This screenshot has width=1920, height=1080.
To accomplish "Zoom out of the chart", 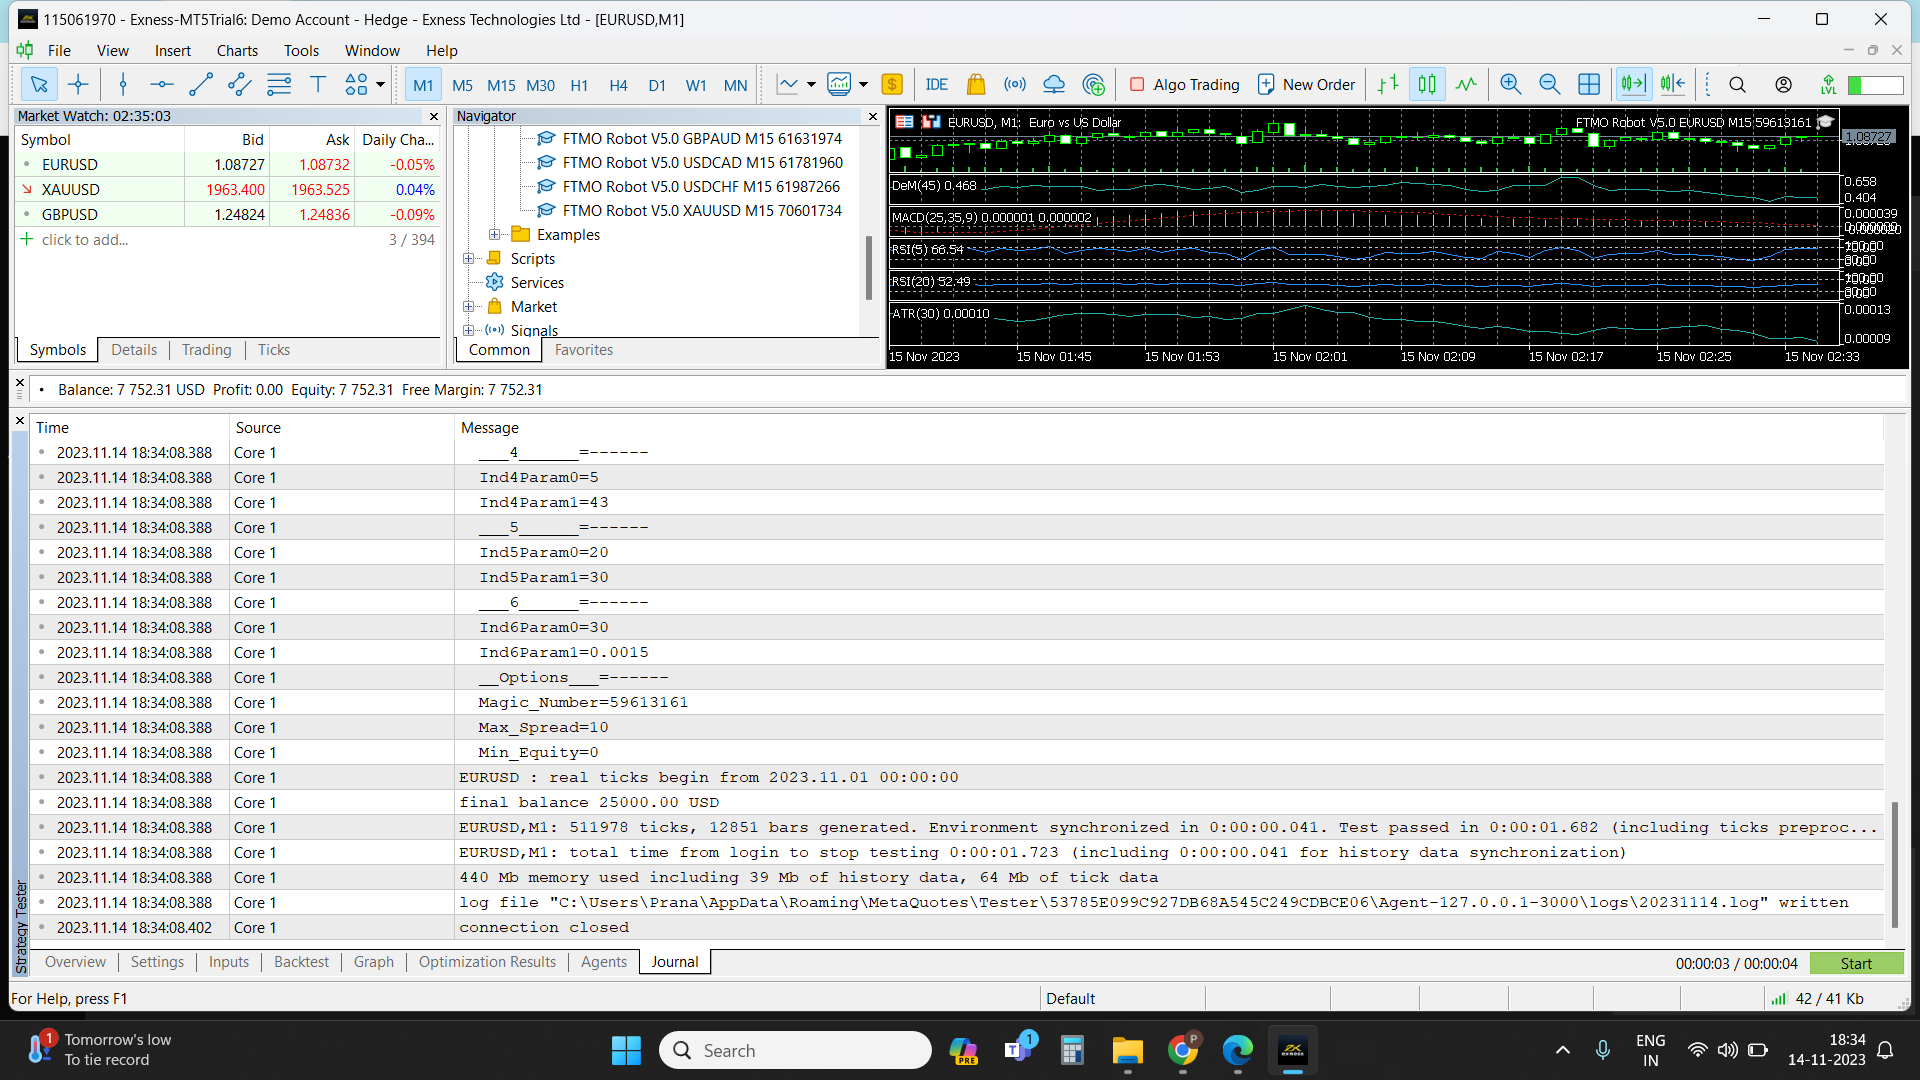I will pos(1550,85).
